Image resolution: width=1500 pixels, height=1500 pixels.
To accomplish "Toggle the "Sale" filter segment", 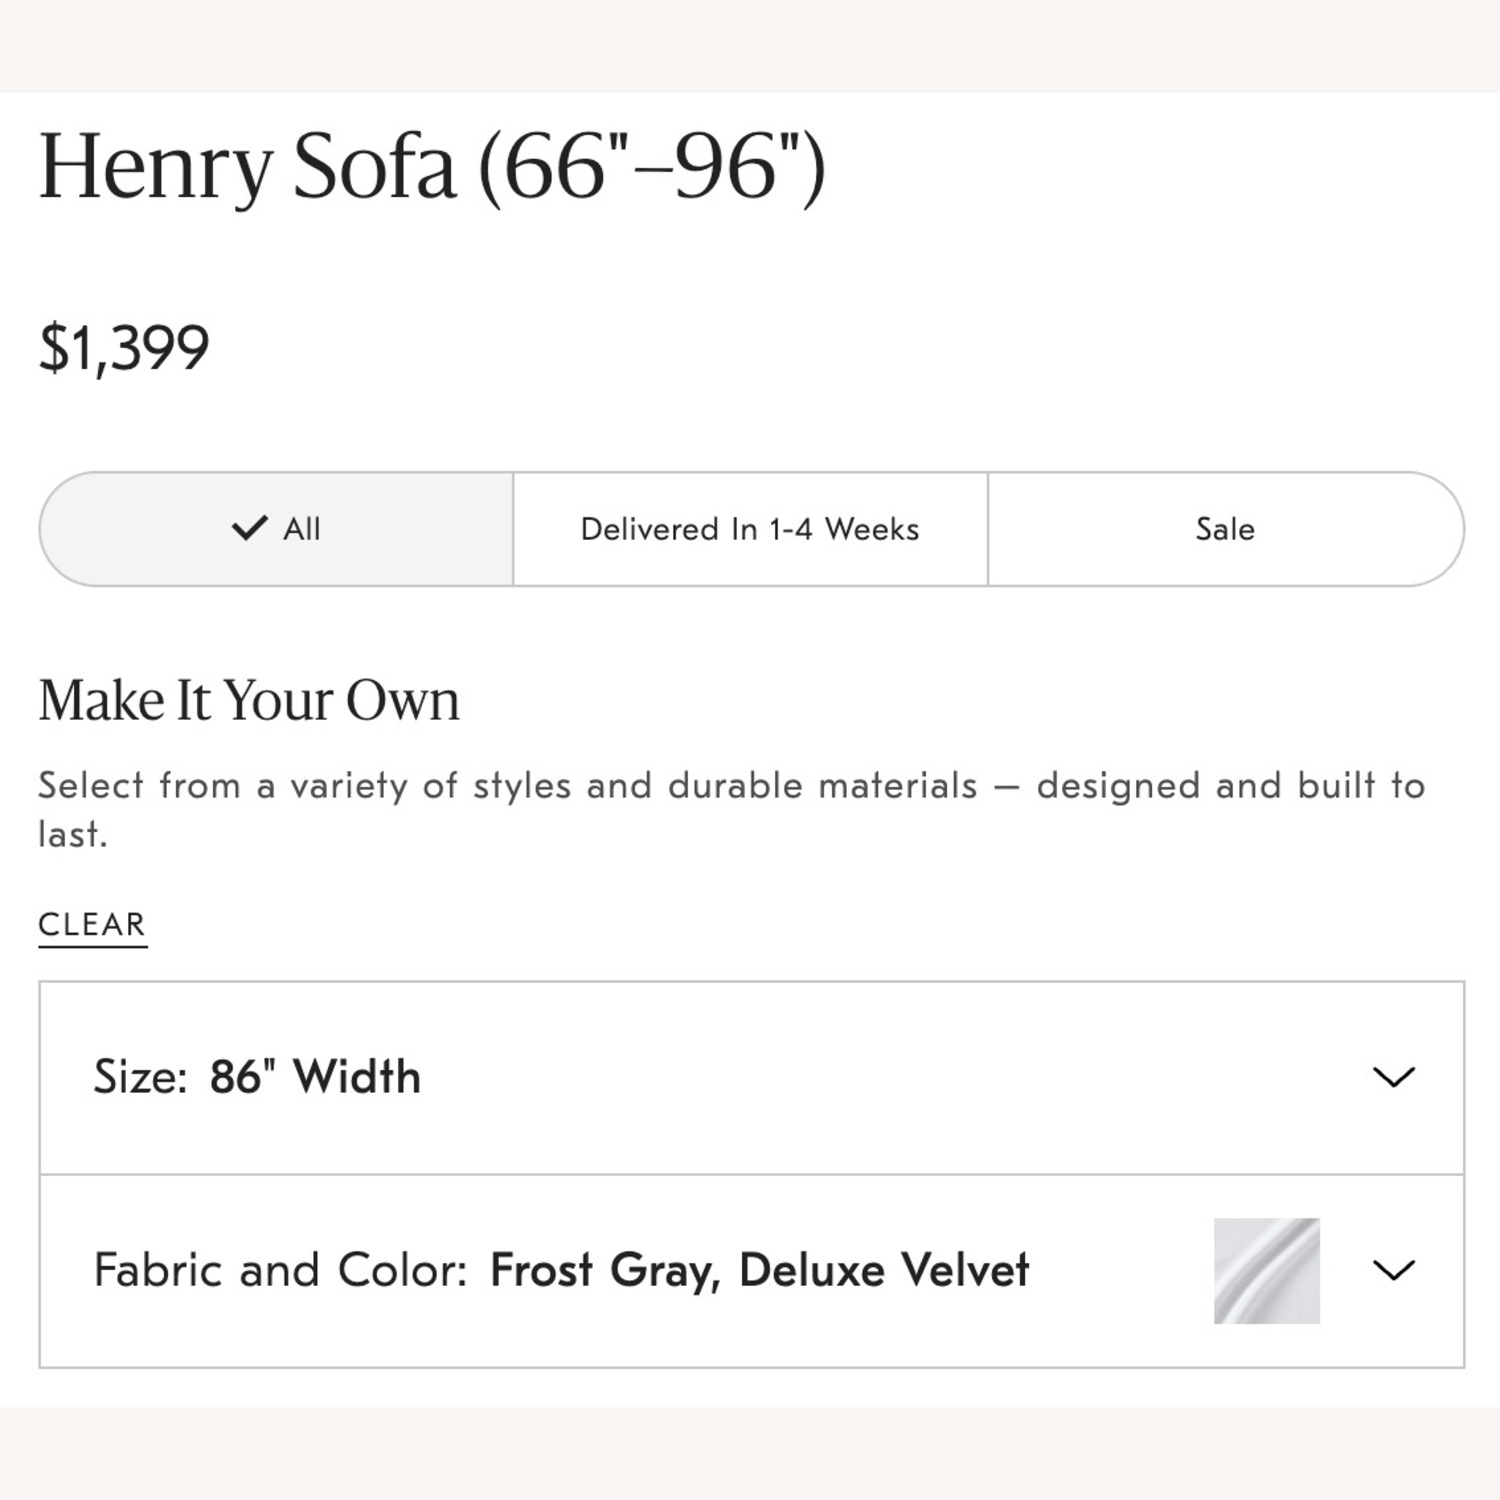I will [x=1223, y=528].
